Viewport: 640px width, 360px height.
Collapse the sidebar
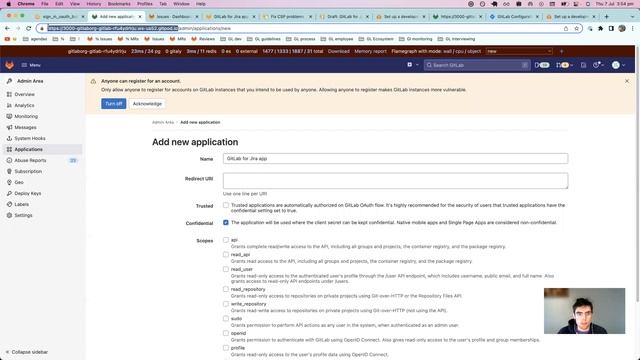point(27,352)
